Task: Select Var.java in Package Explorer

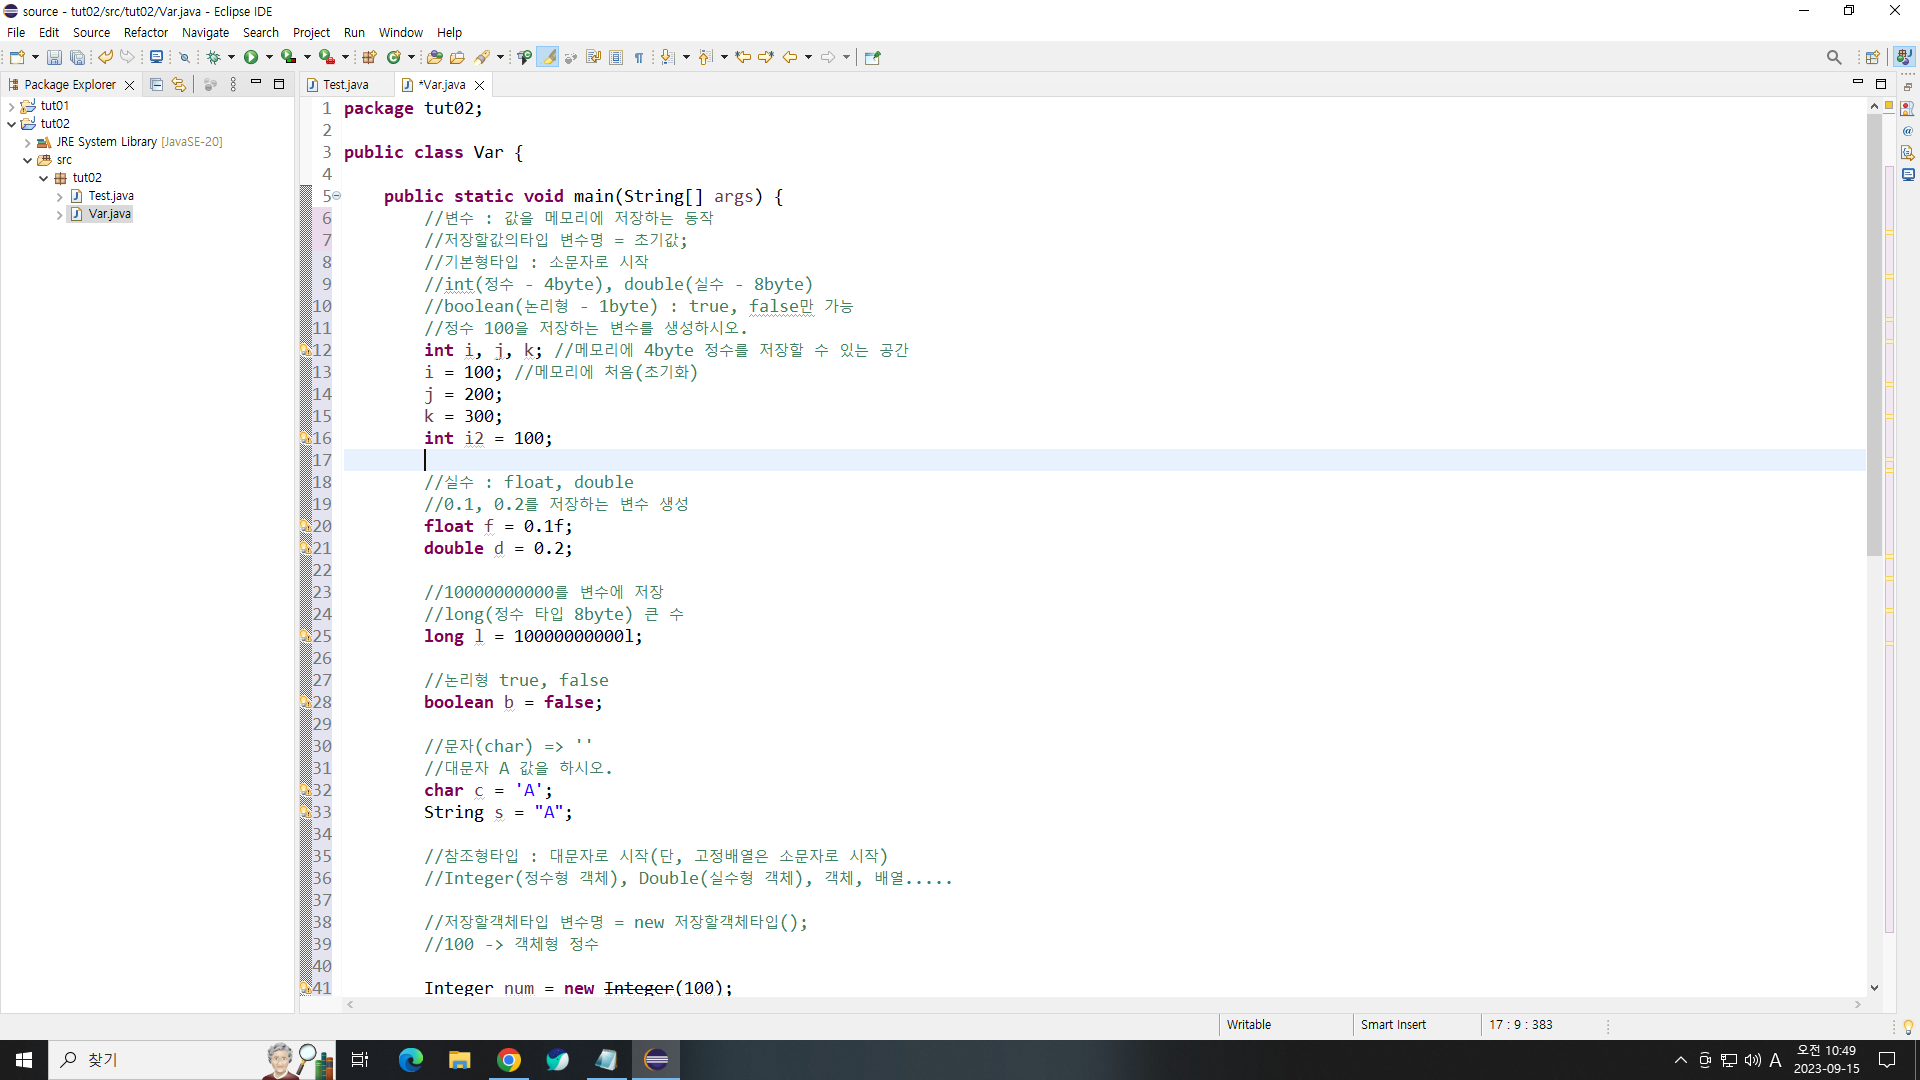Action: point(109,214)
